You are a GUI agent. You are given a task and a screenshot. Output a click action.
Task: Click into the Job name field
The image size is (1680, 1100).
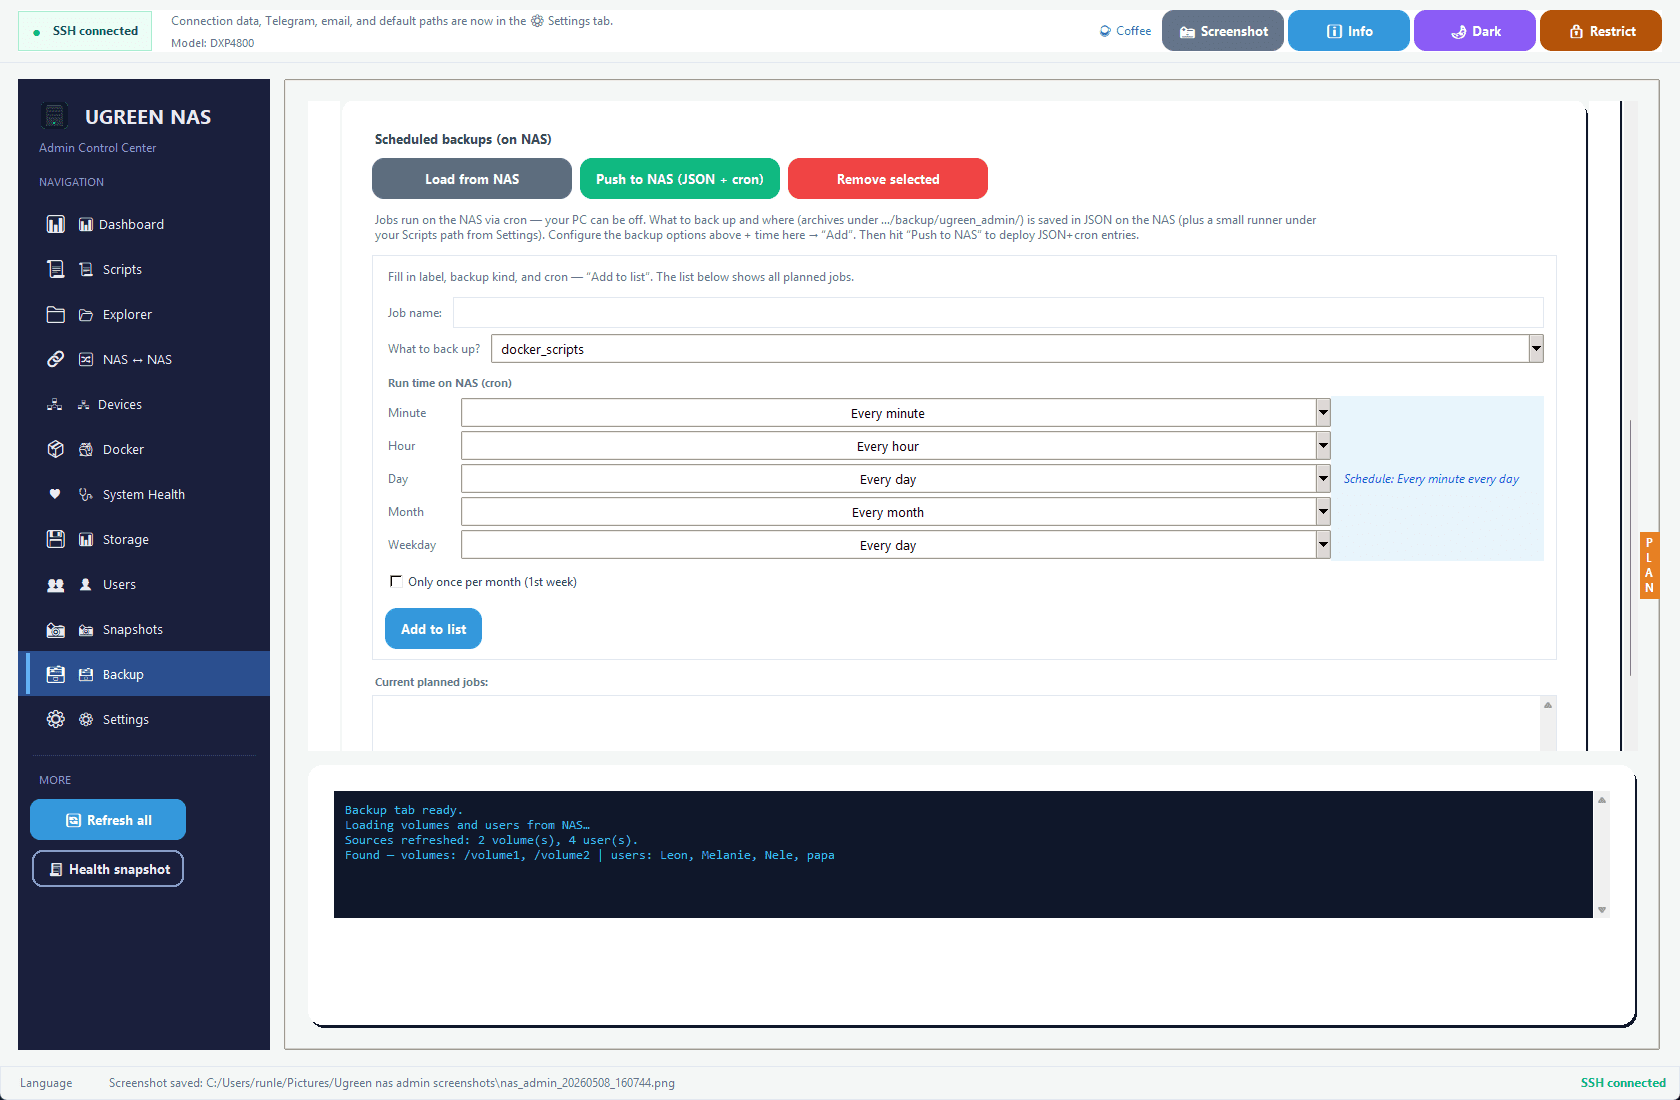coord(998,312)
